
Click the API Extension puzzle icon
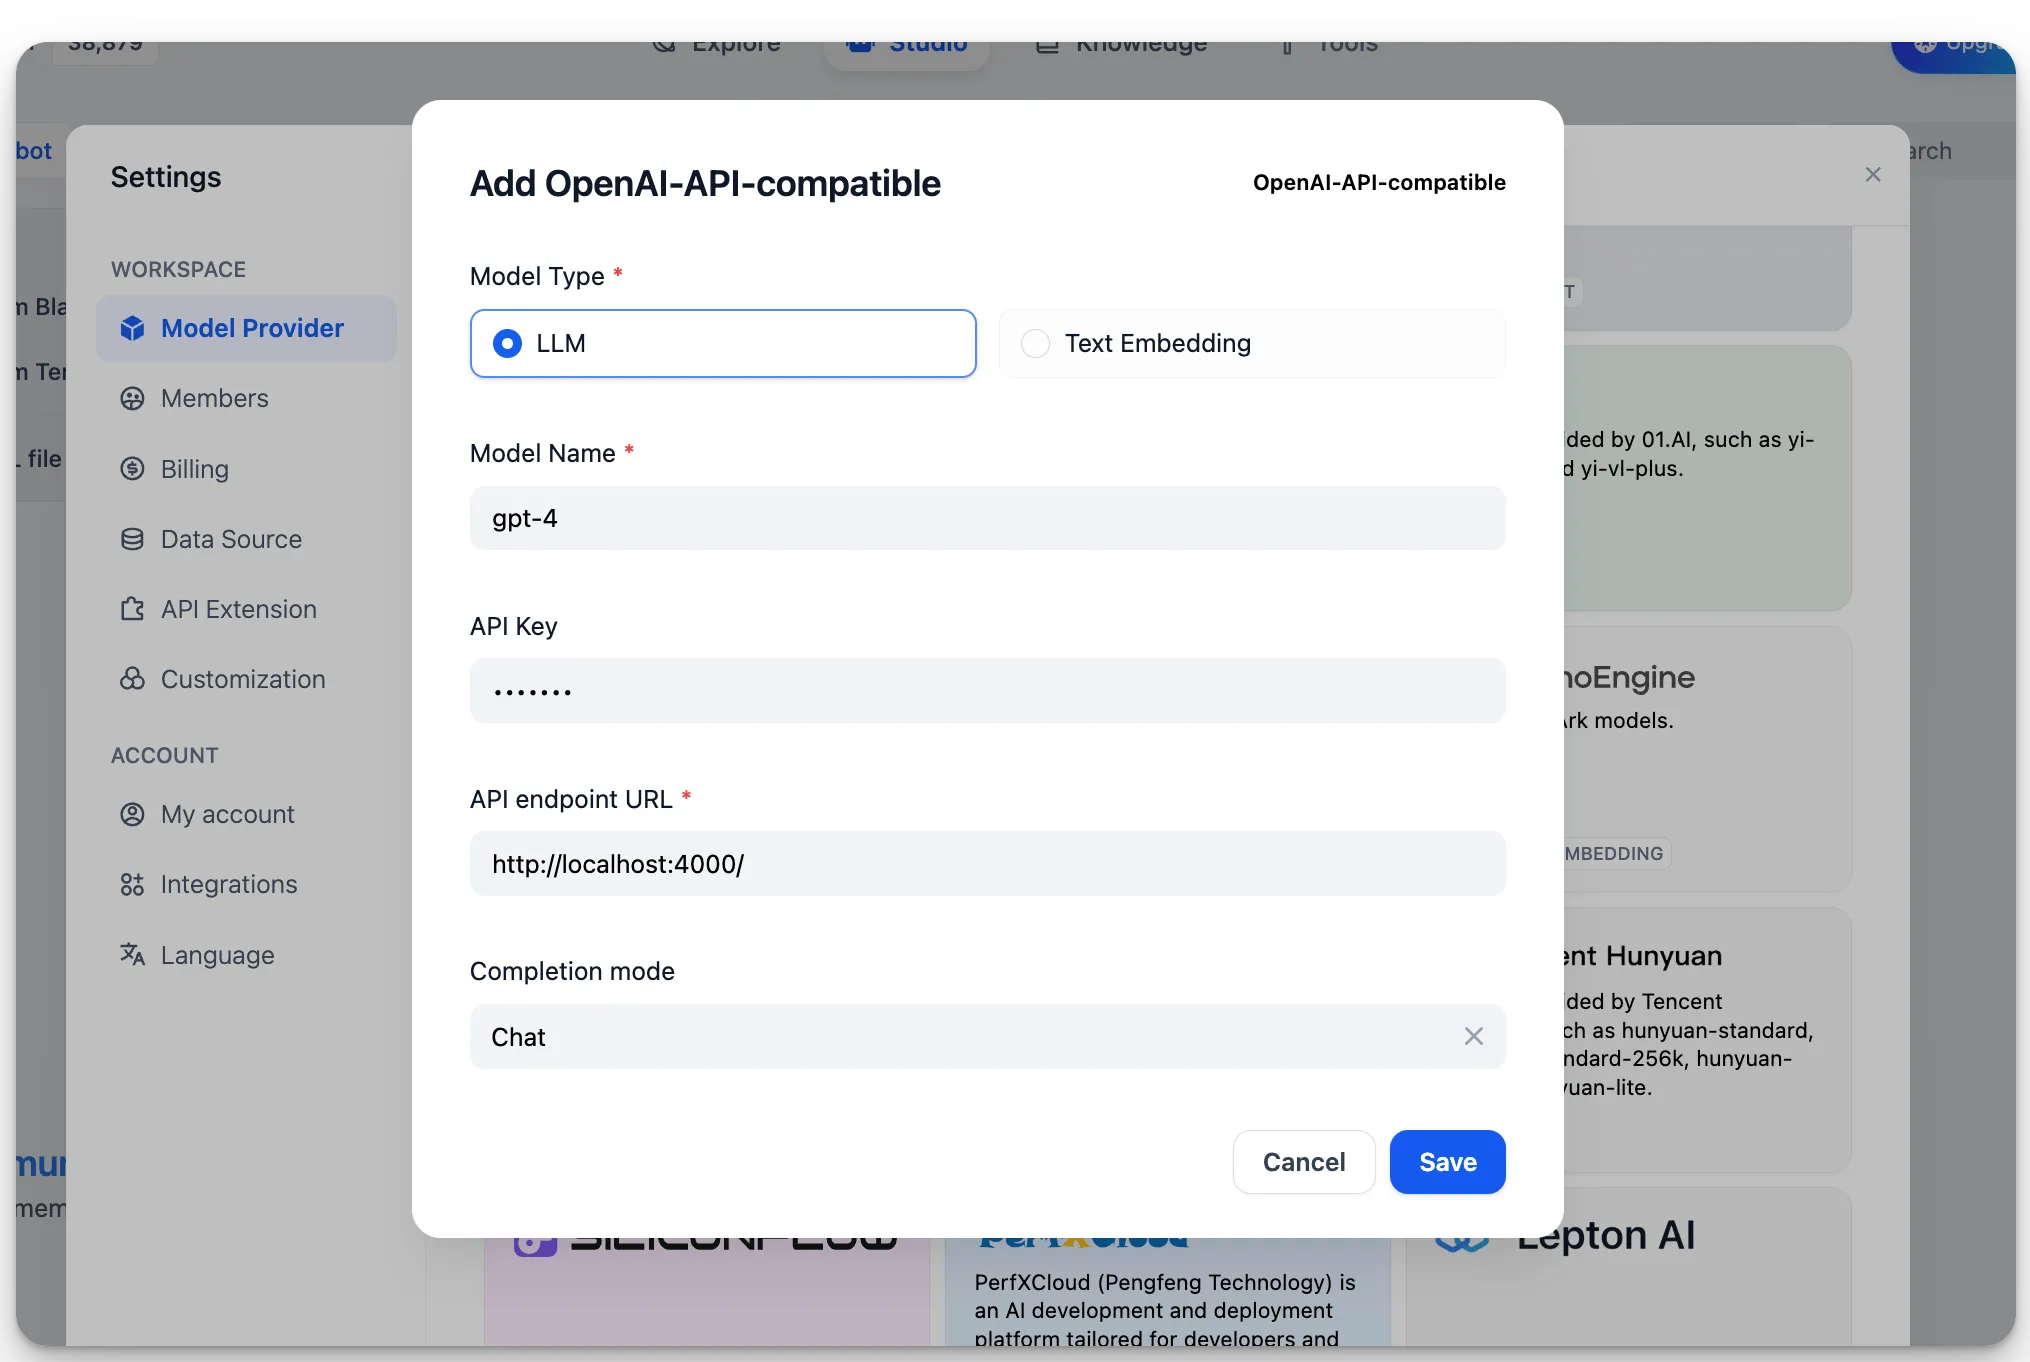(132, 609)
